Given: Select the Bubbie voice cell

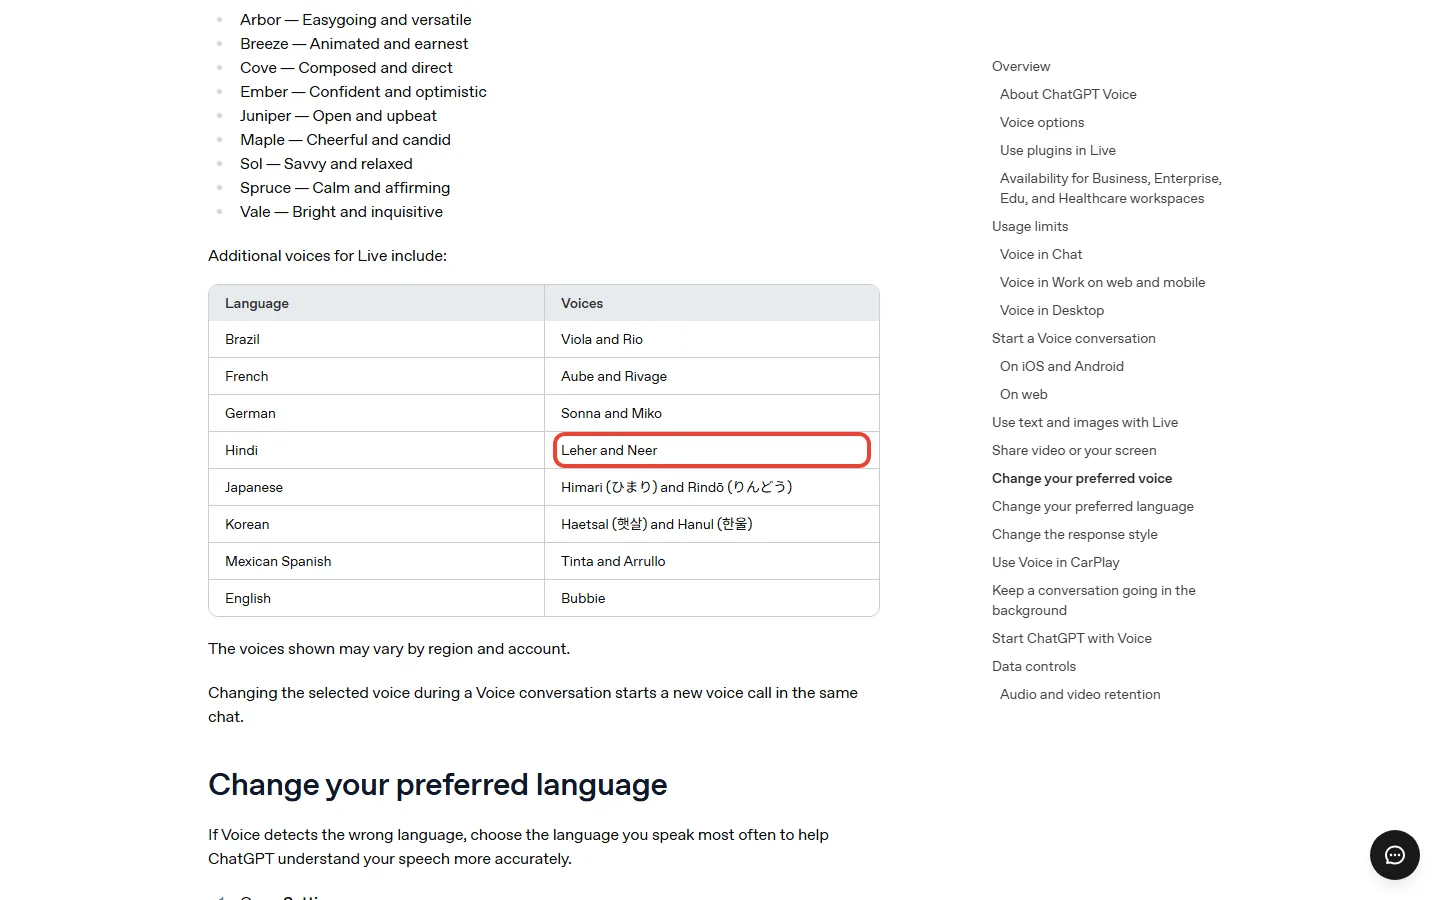Looking at the screenshot, I should pyautogui.click(x=712, y=598).
